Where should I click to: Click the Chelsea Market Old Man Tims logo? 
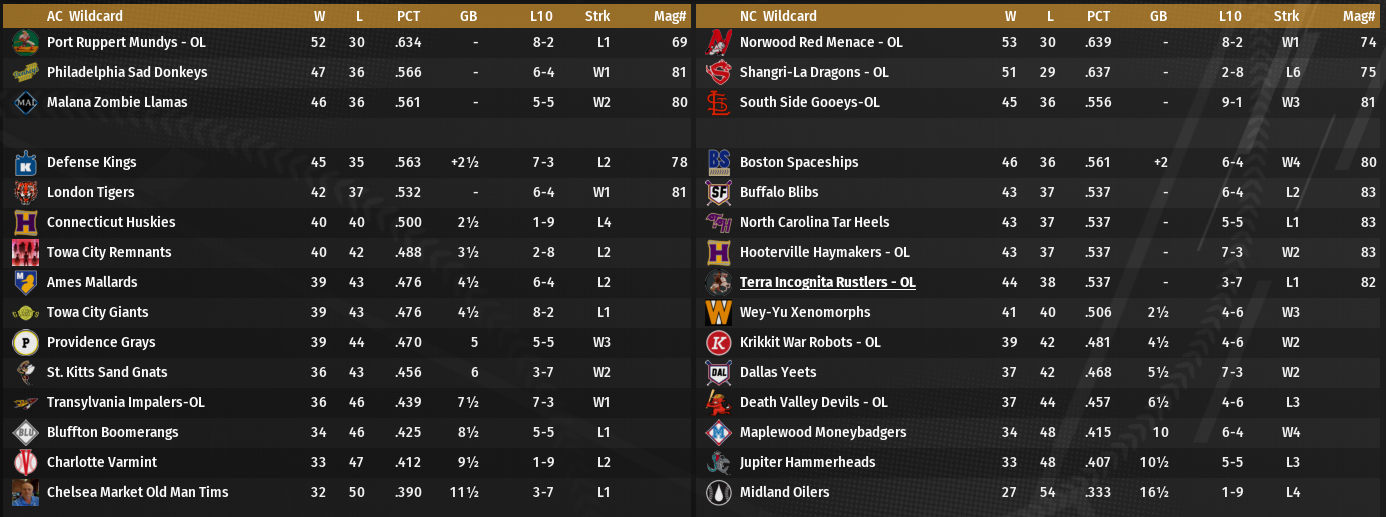tap(26, 492)
